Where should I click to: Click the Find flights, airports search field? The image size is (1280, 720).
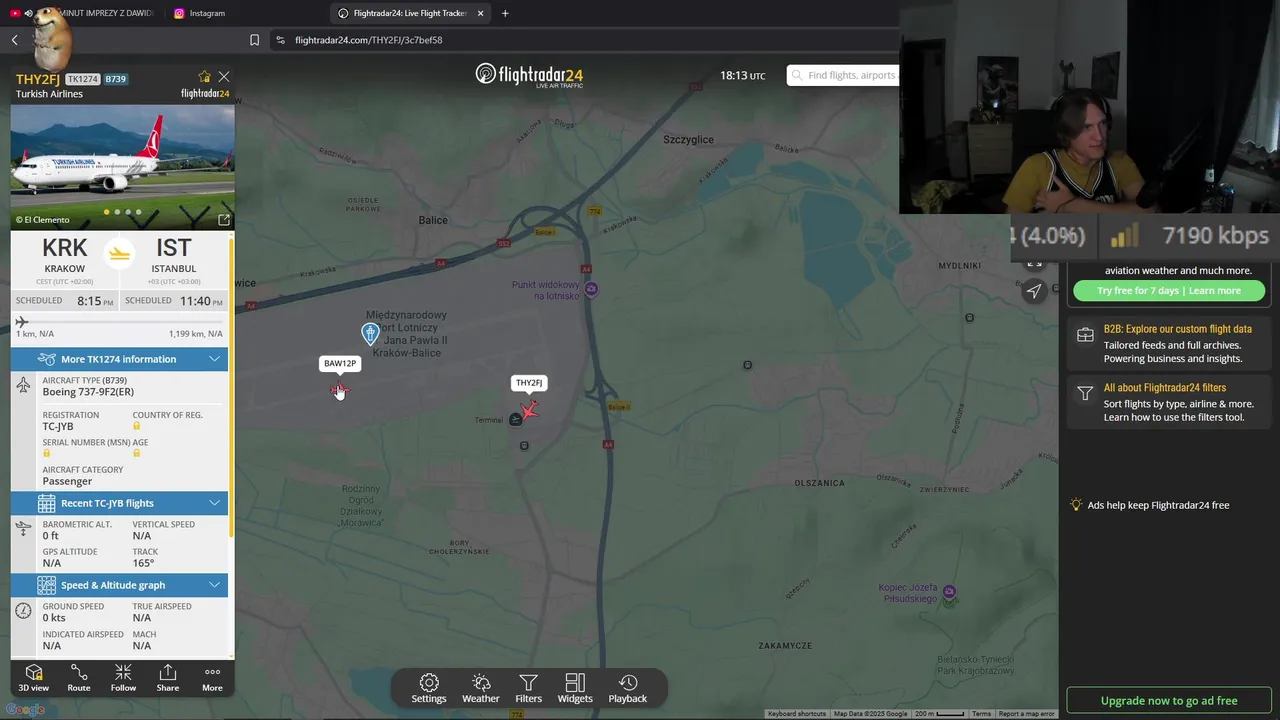coord(842,75)
